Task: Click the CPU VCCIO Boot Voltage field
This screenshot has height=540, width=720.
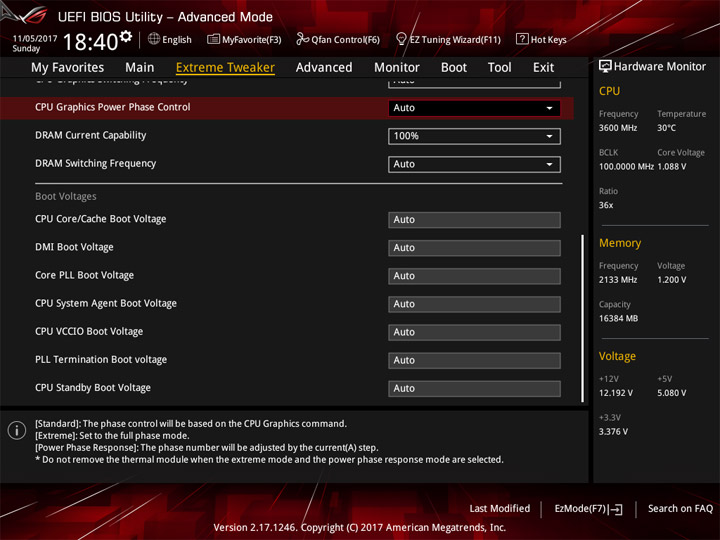Action: point(474,332)
